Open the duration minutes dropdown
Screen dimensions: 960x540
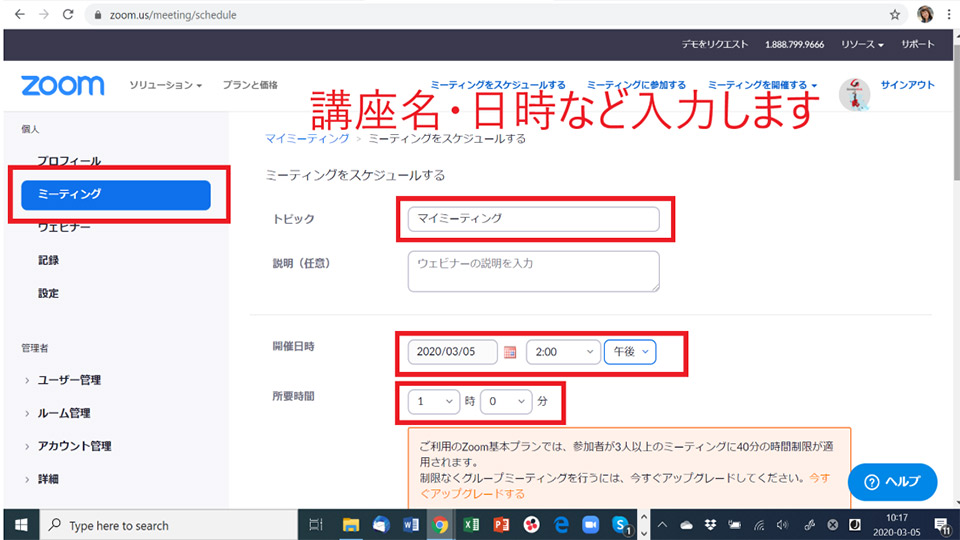pyautogui.click(x=506, y=401)
